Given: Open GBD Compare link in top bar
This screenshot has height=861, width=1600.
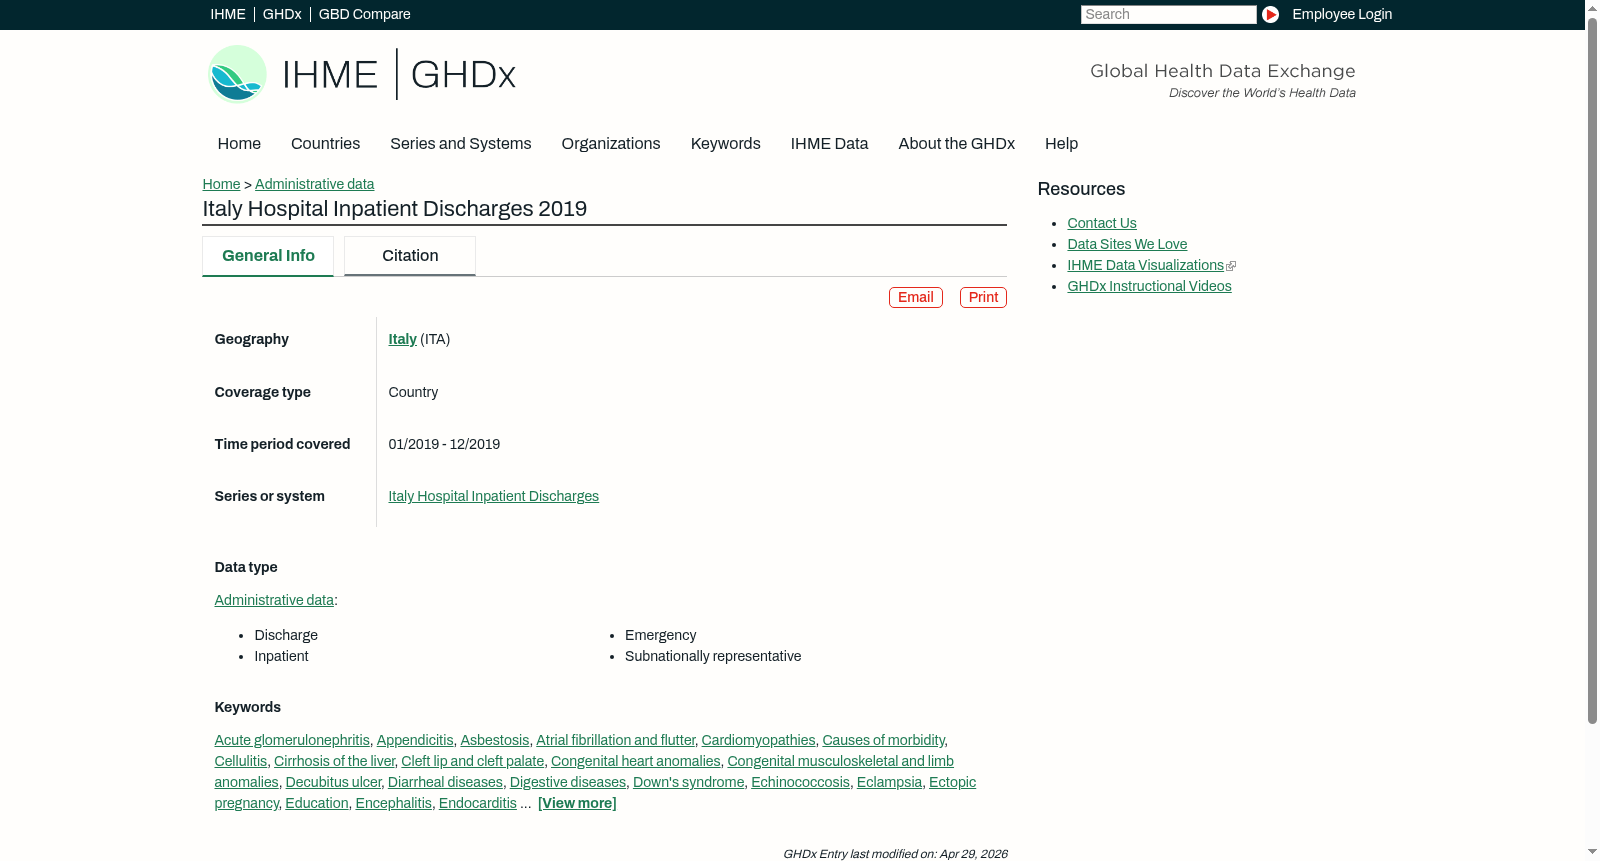Looking at the screenshot, I should point(365,14).
